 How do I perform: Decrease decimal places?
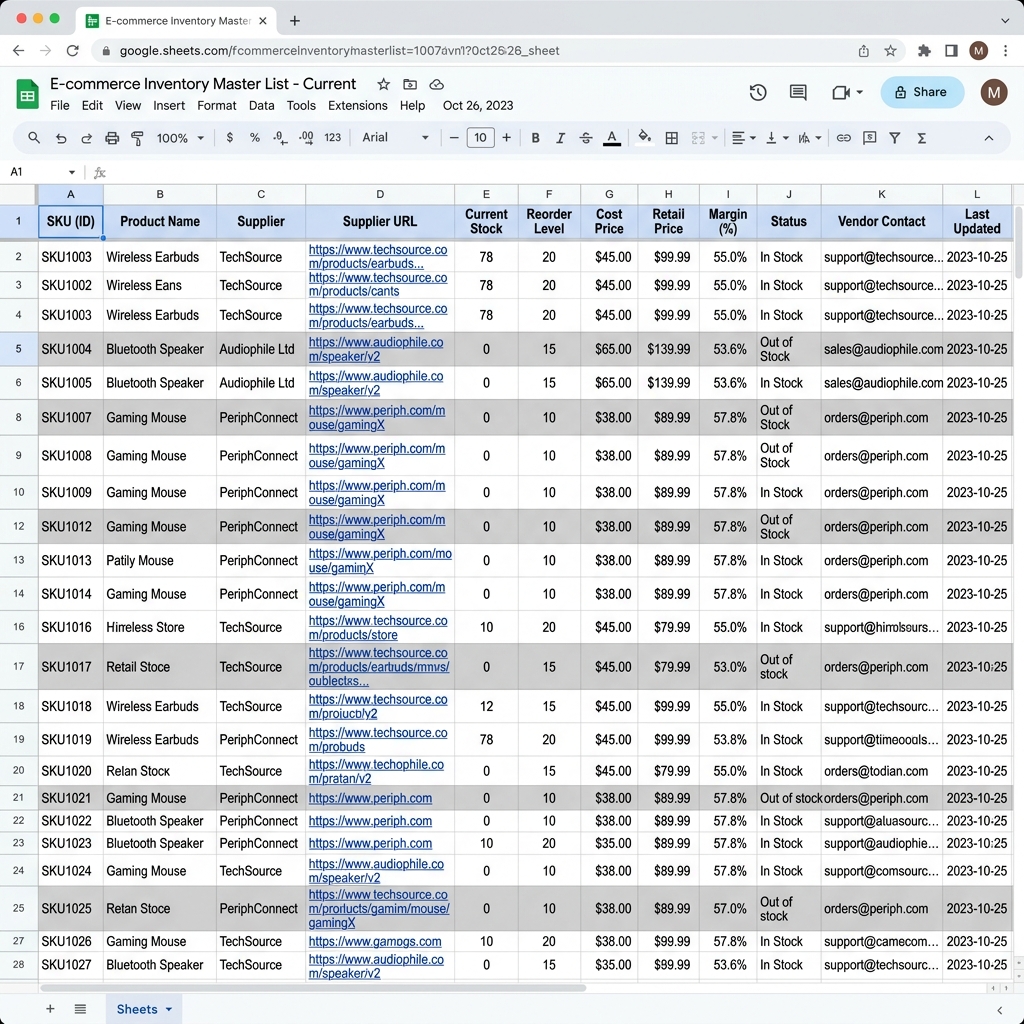tap(280, 138)
